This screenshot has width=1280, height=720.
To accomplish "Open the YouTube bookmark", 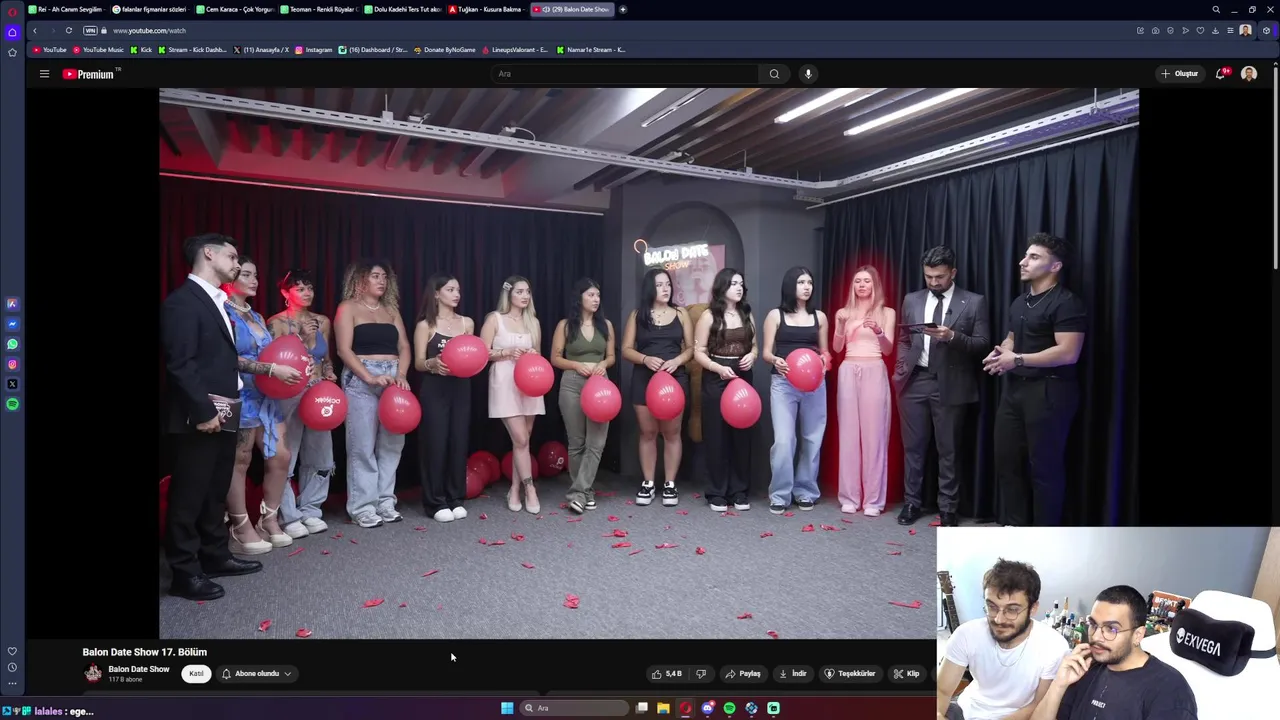I will (50, 50).
